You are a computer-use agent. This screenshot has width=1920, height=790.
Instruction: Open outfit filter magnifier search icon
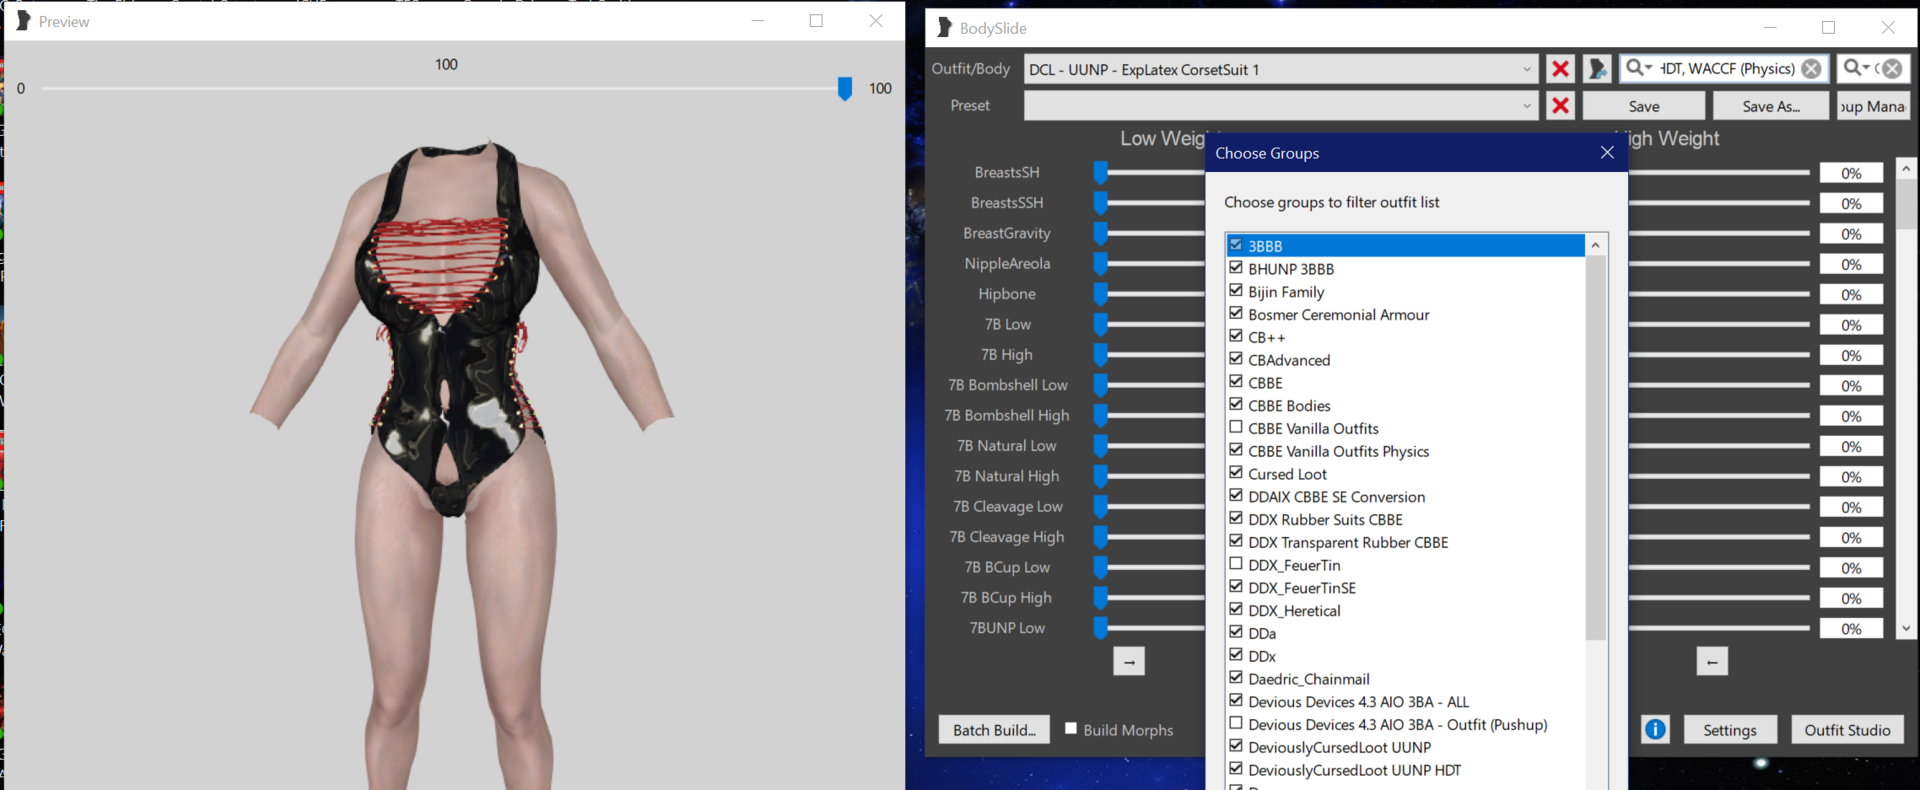[x=1857, y=68]
